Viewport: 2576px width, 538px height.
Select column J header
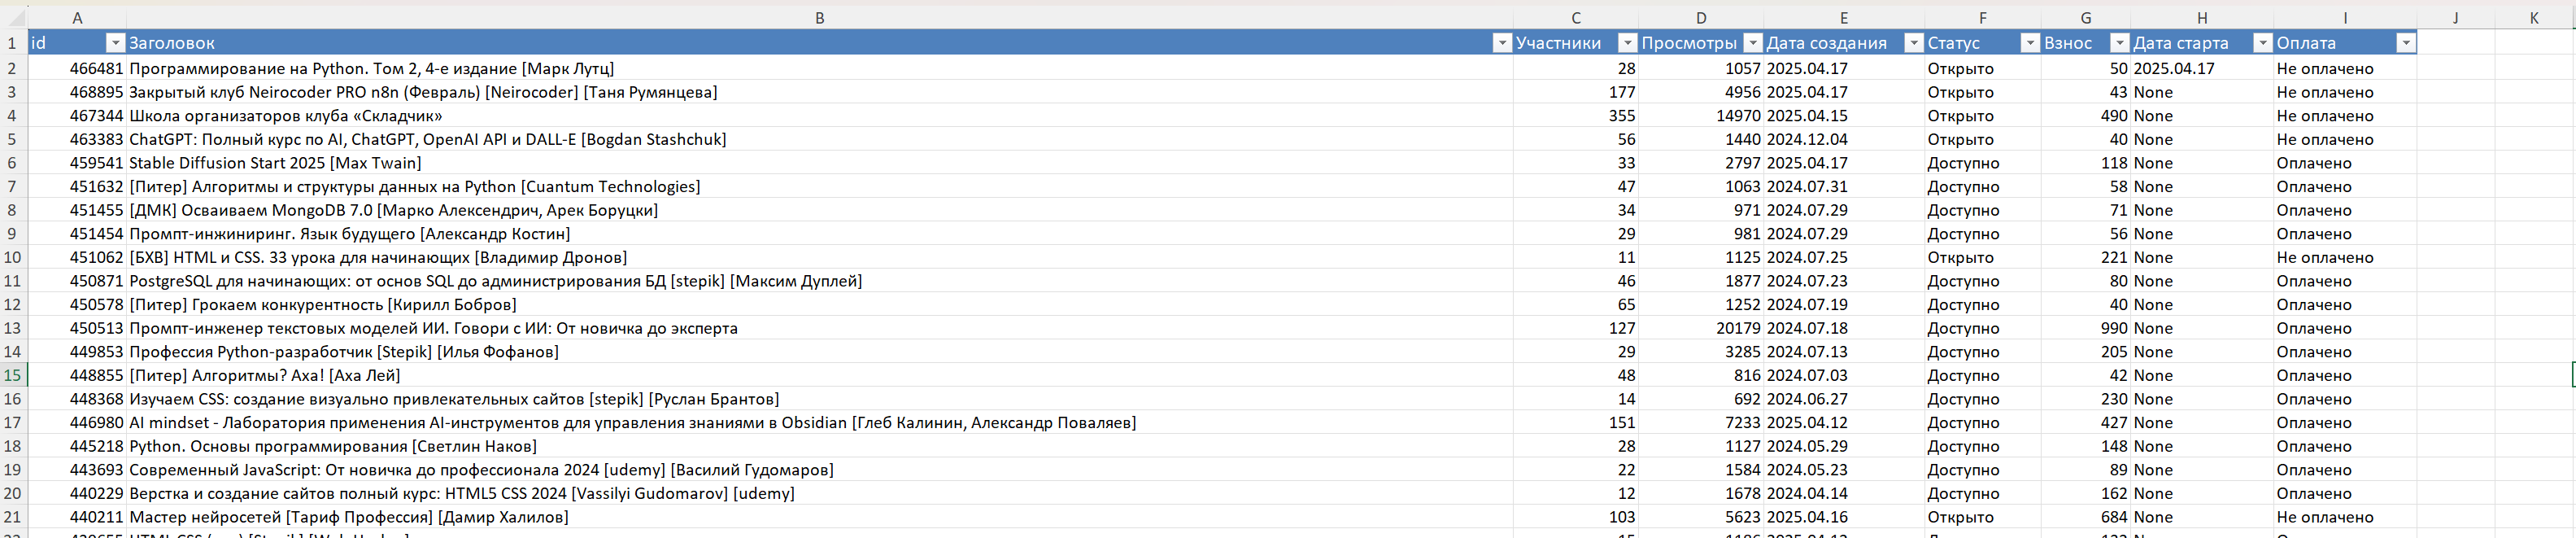(2455, 18)
